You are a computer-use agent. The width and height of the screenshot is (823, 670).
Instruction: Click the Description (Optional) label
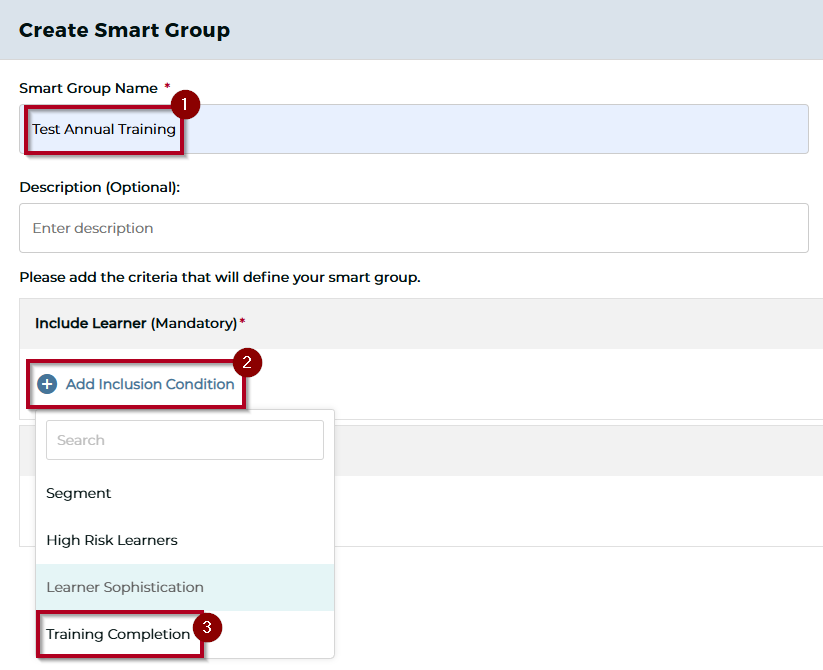pos(99,187)
